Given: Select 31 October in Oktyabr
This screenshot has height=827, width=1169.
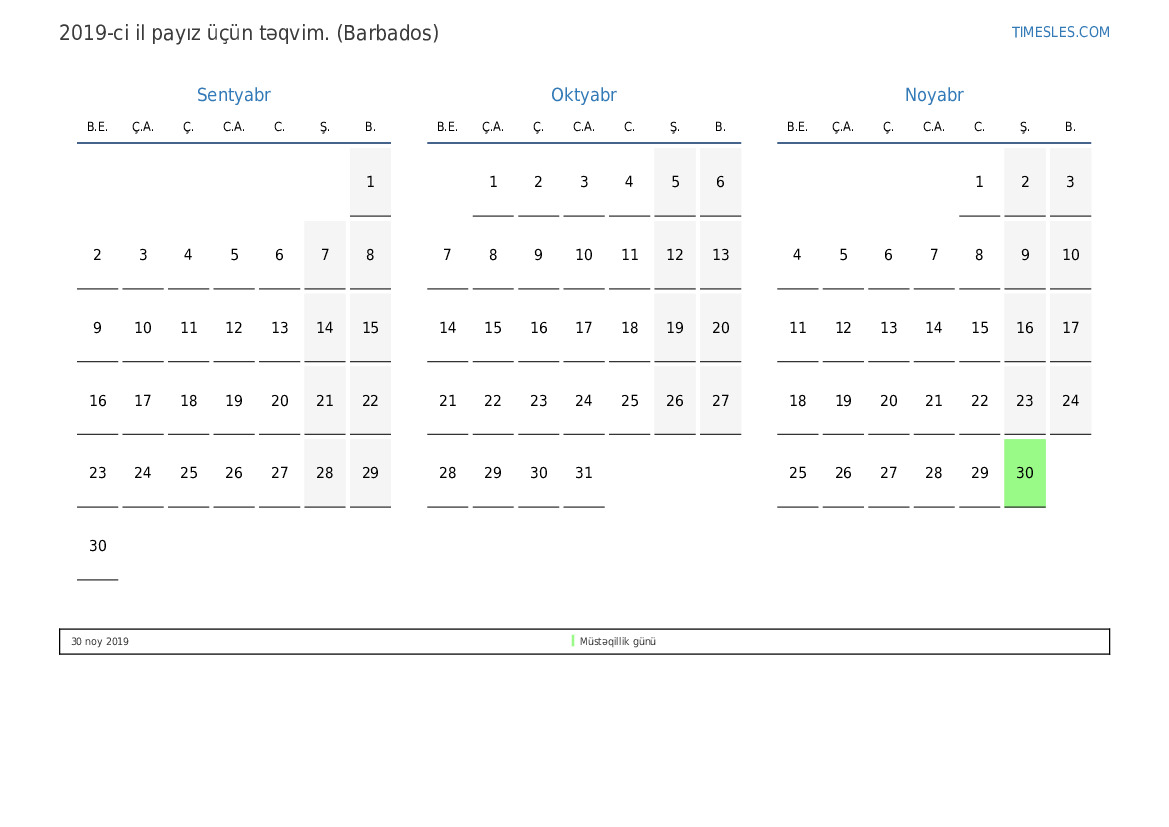Looking at the screenshot, I should [583, 473].
